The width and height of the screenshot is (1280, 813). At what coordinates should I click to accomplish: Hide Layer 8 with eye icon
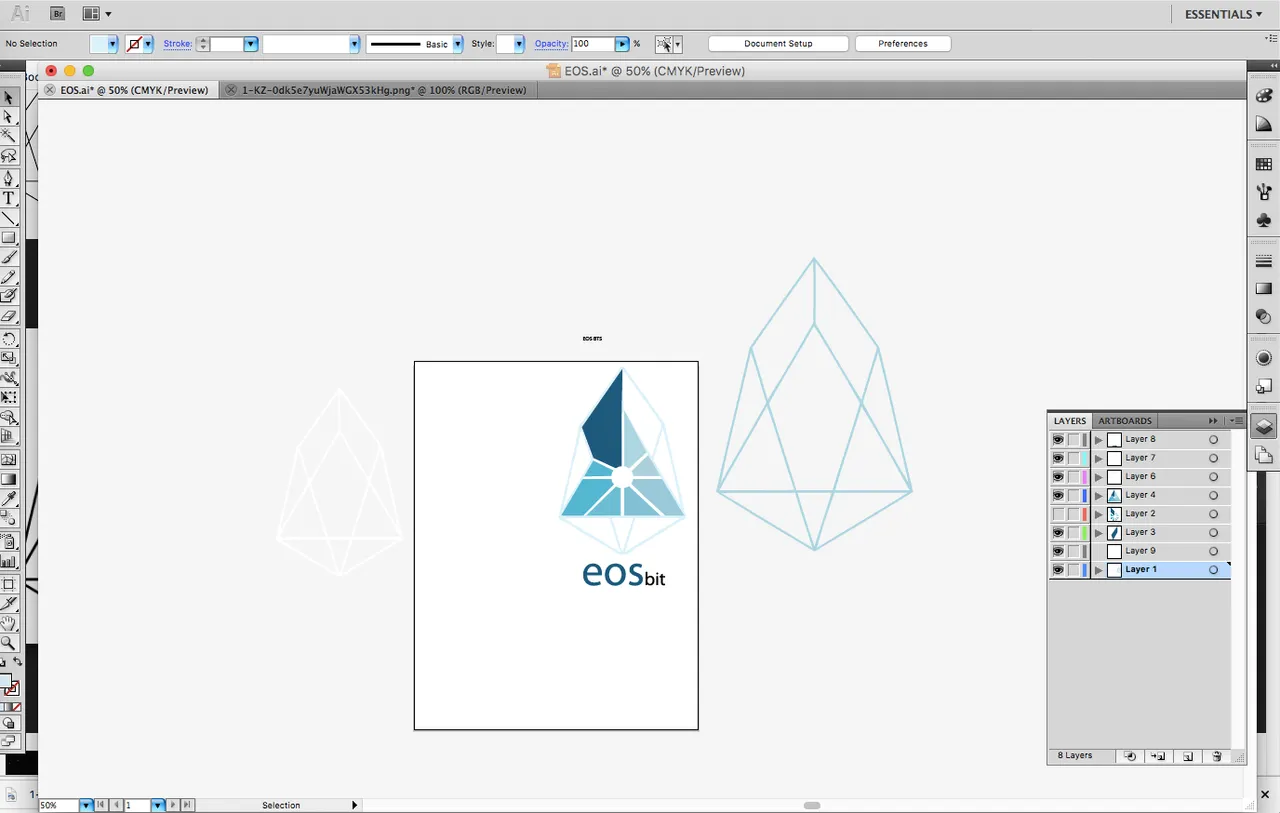click(1058, 440)
